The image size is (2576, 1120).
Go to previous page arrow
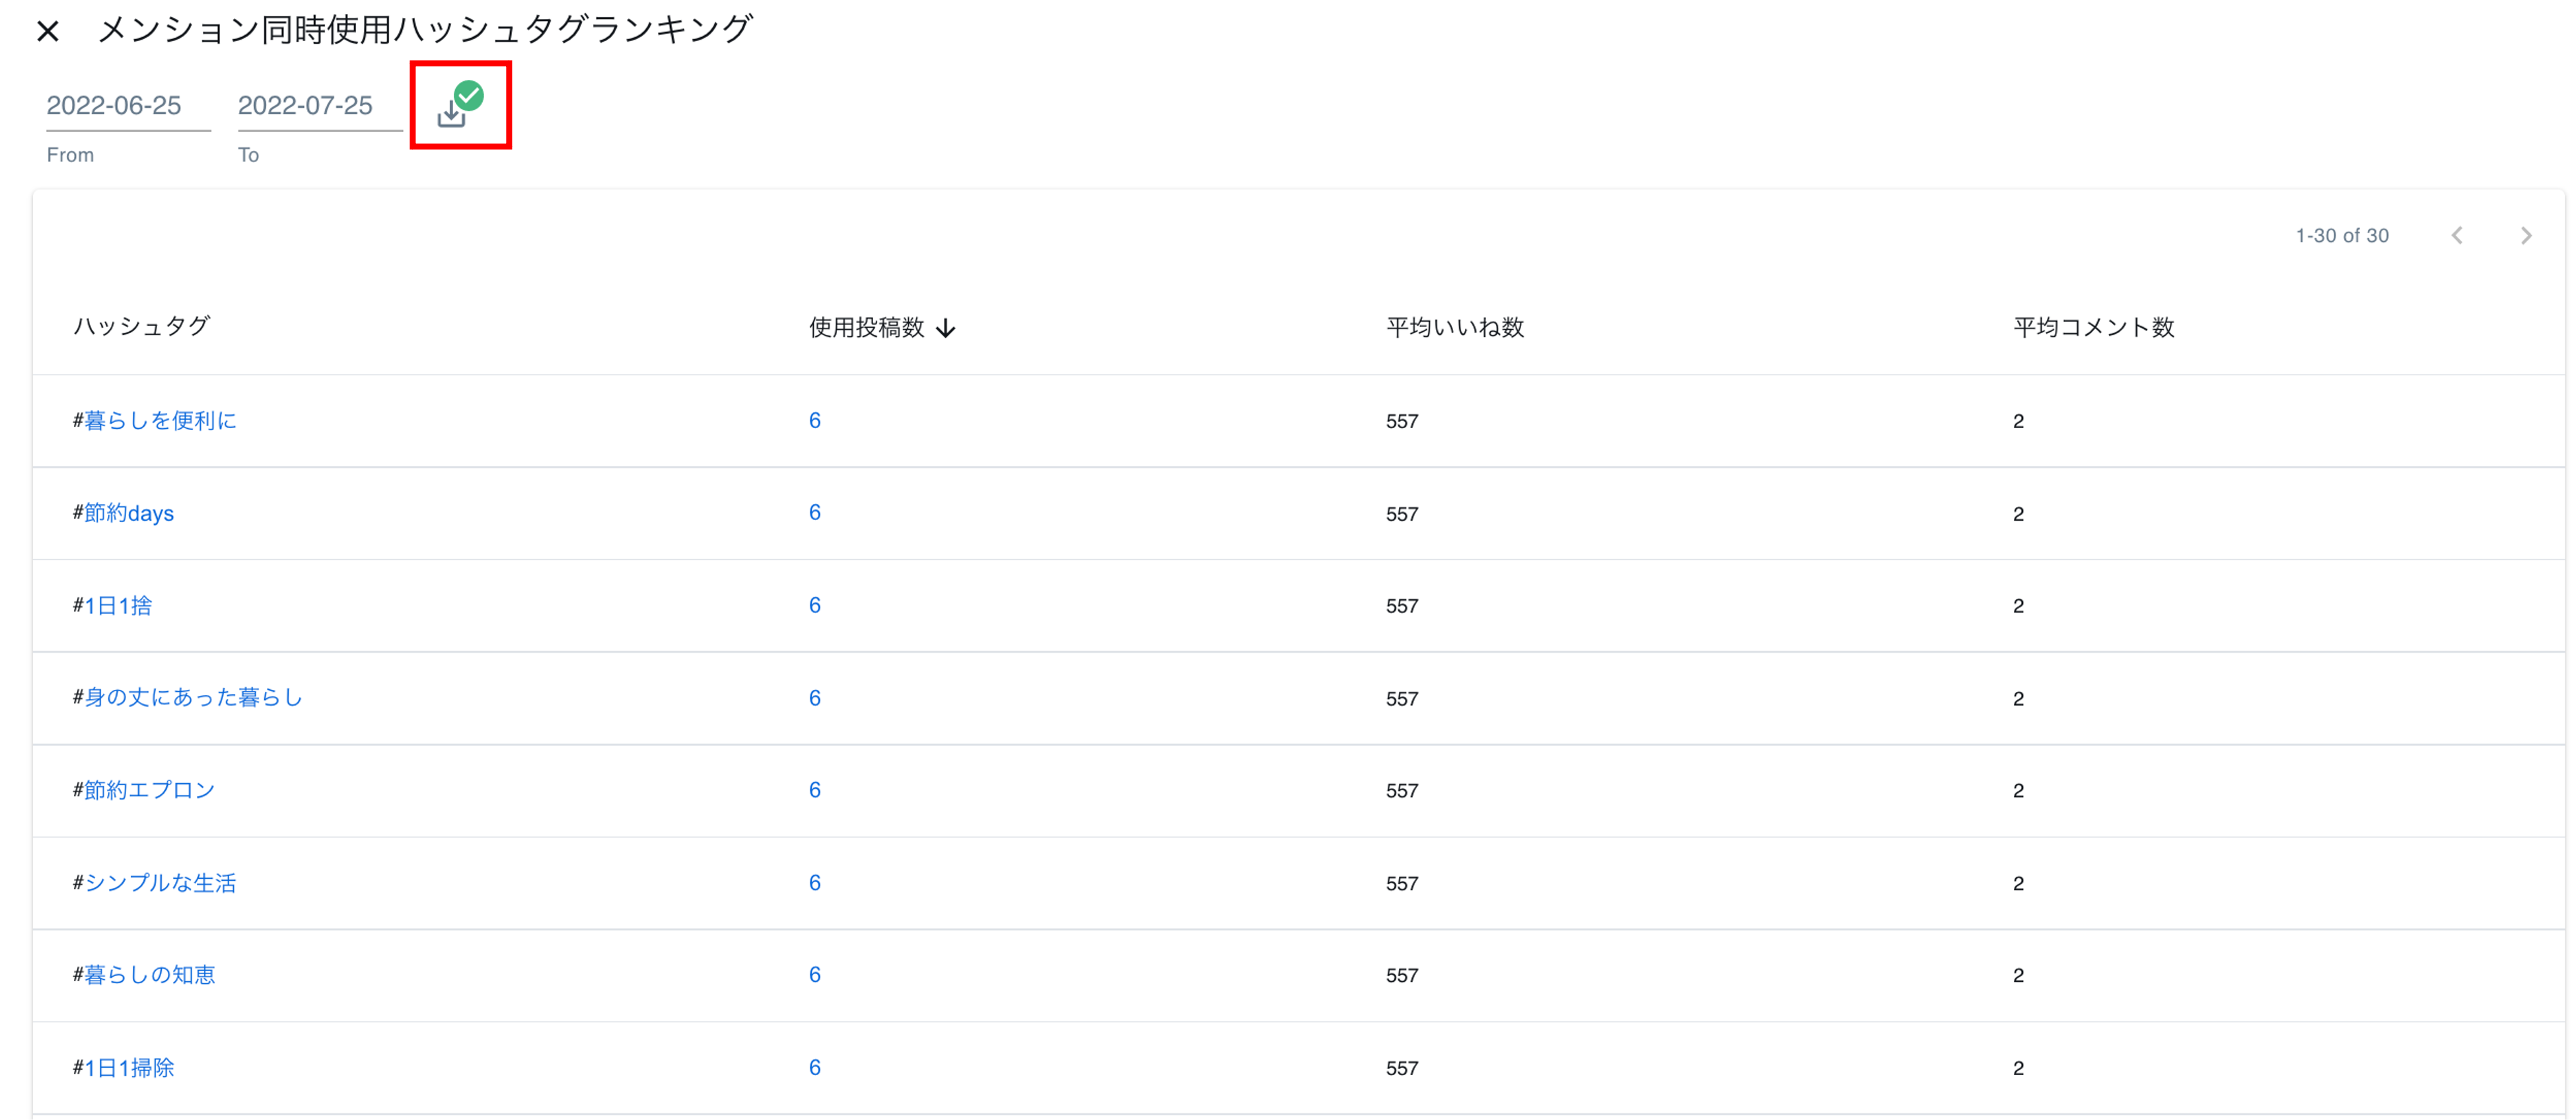pos(2457,235)
